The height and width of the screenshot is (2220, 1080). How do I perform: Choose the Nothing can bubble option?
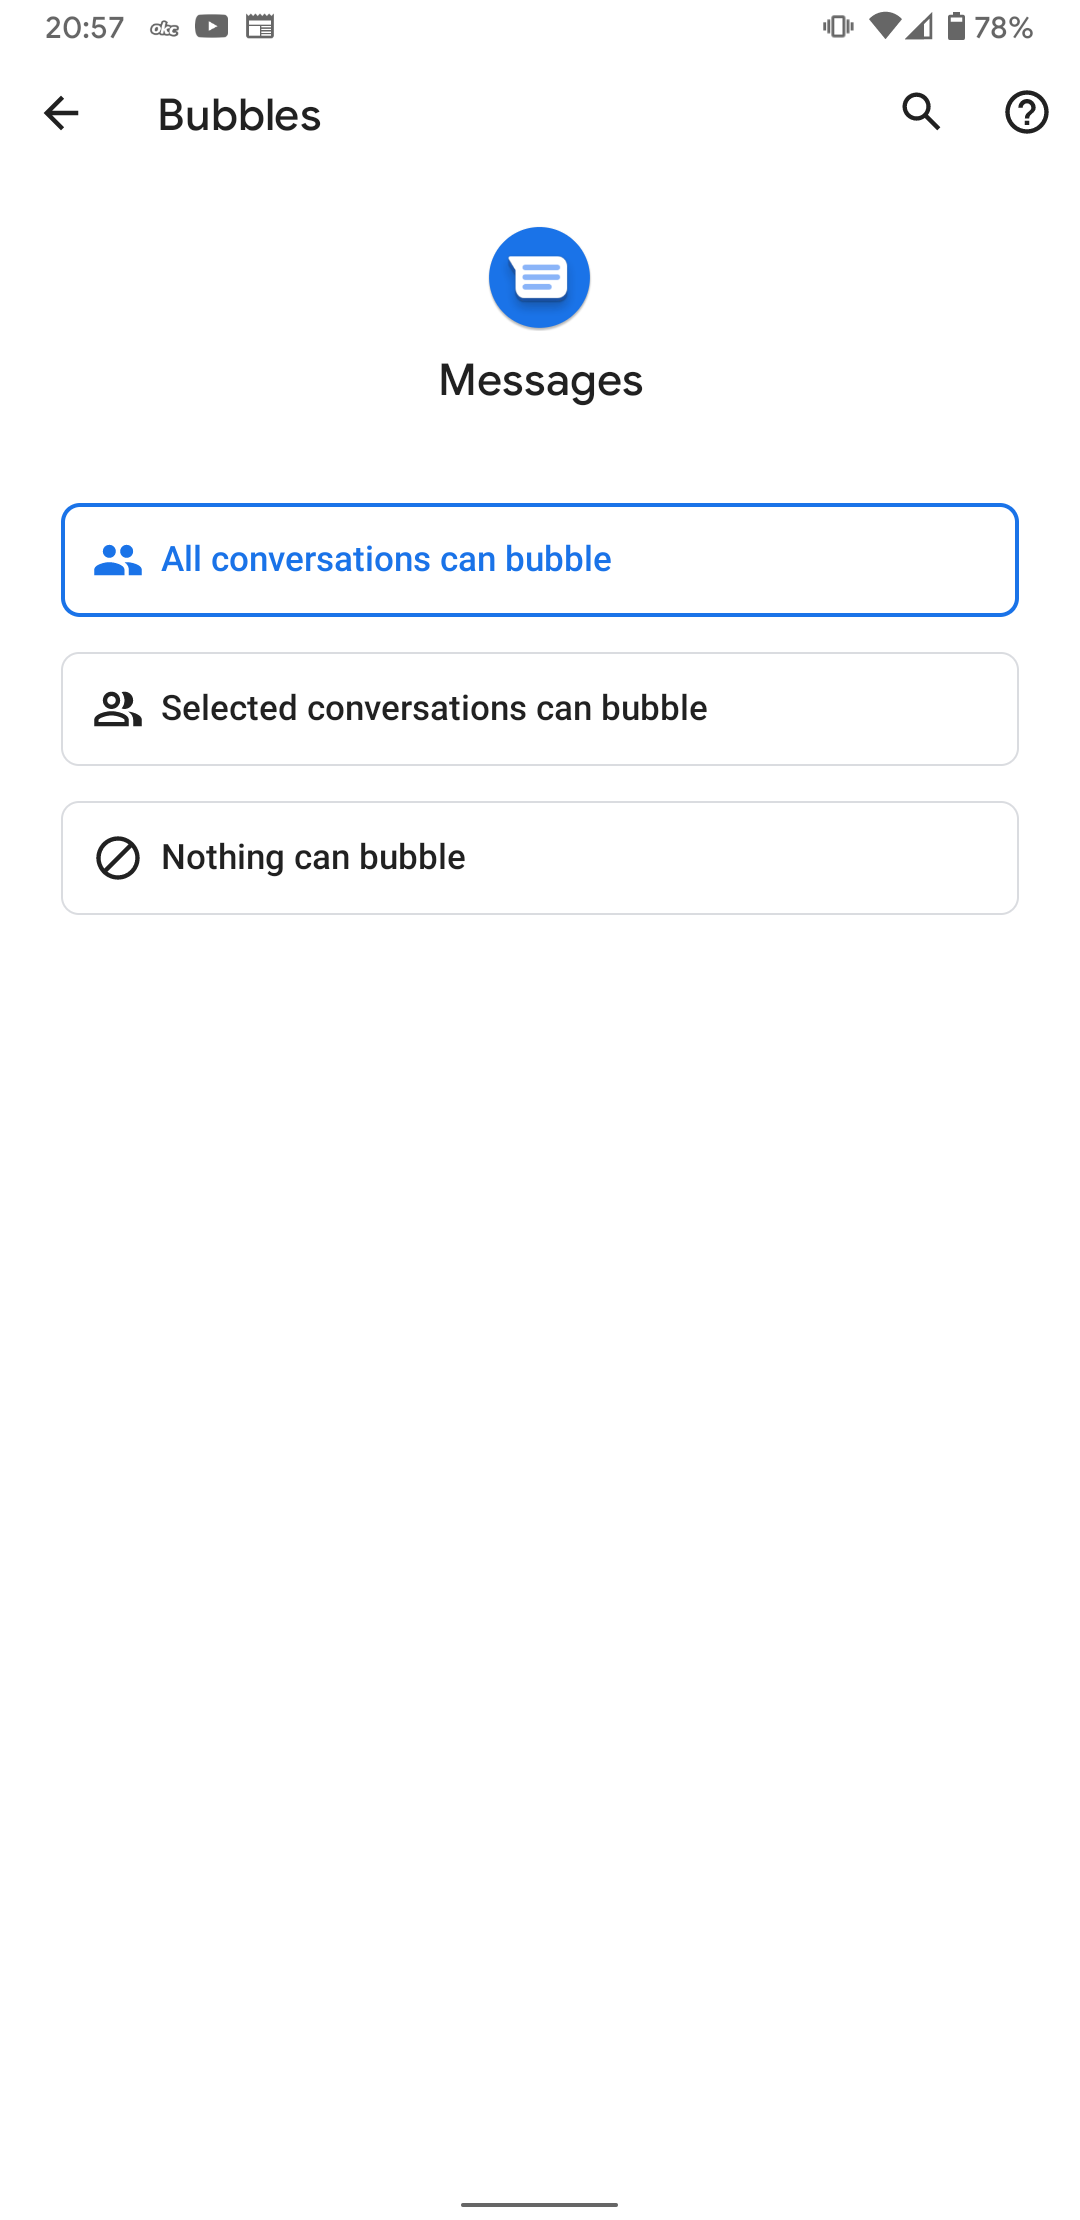point(539,857)
